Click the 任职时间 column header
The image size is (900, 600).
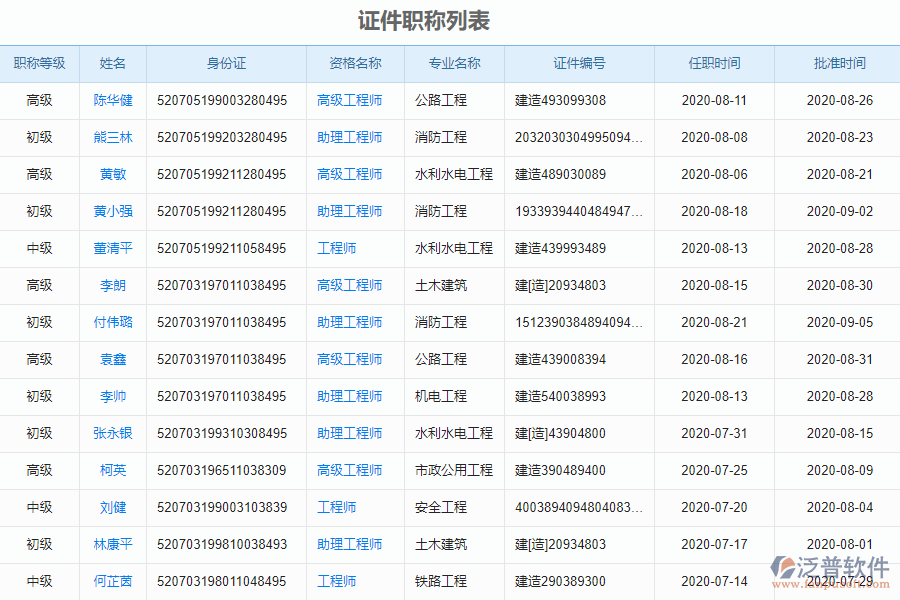pos(714,64)
